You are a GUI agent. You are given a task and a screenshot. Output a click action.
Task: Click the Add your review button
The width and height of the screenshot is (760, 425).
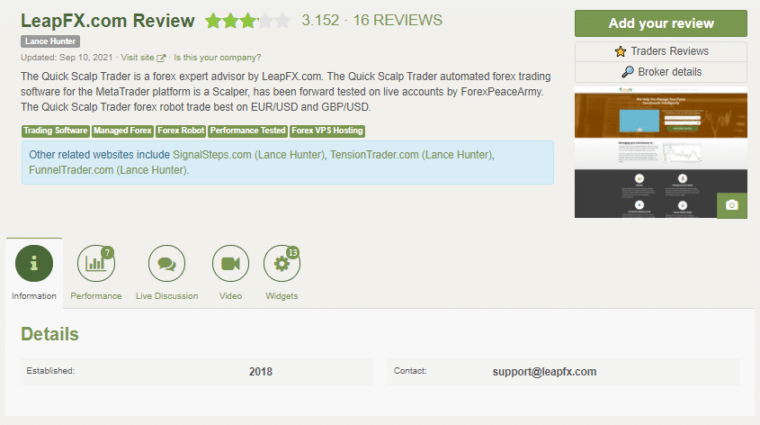pos(661,23)
